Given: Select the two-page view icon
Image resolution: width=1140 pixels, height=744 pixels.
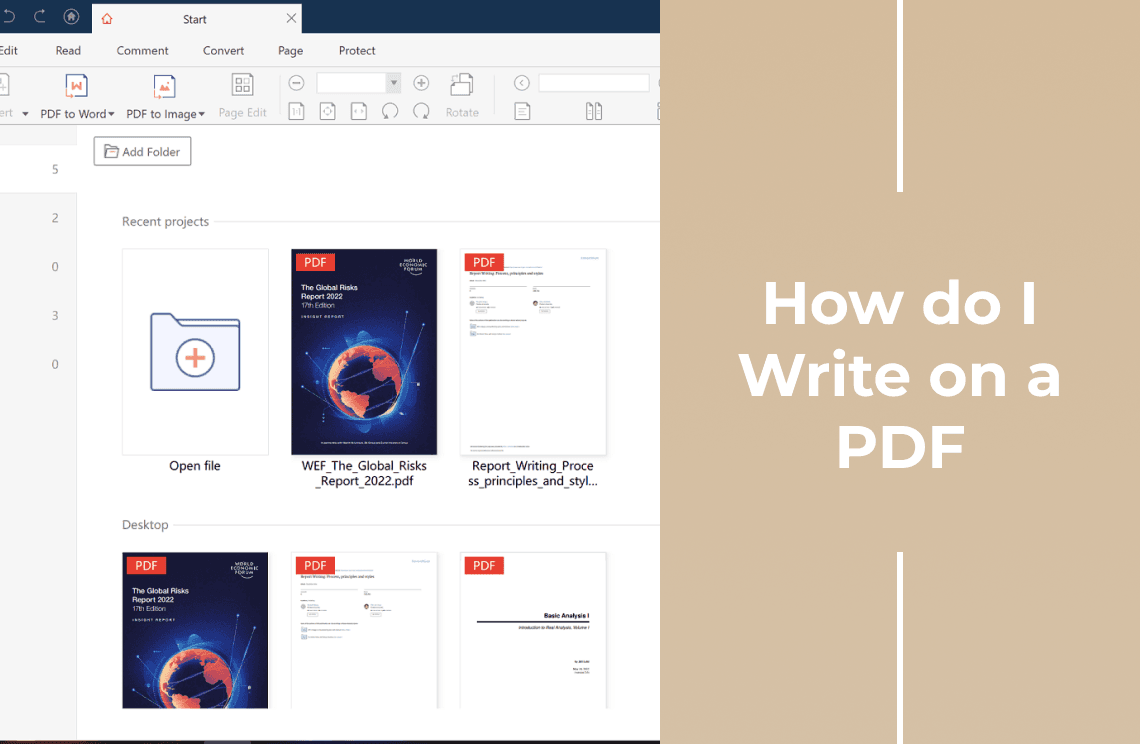Looking at the screenshot, I should pyautogui.click(x=594, y=111).
